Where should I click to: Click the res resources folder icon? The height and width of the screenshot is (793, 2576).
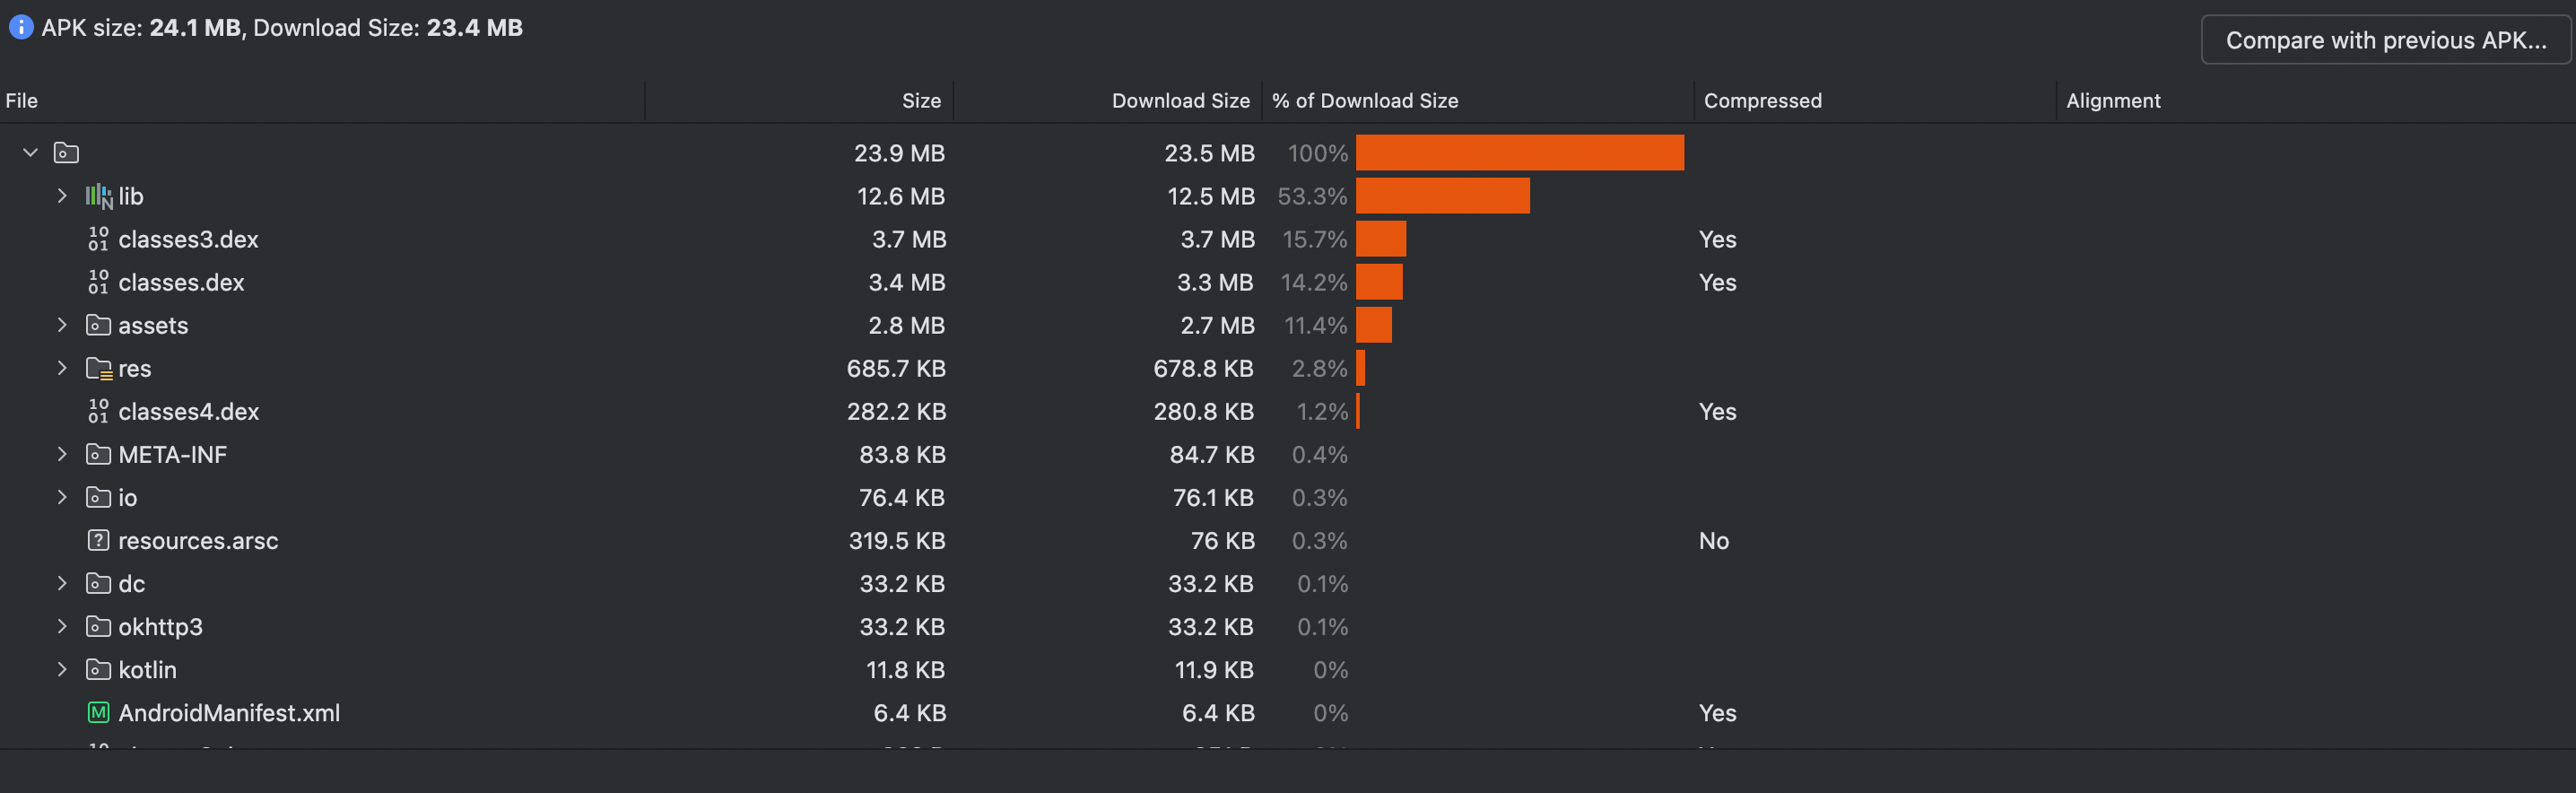[101, 368]
